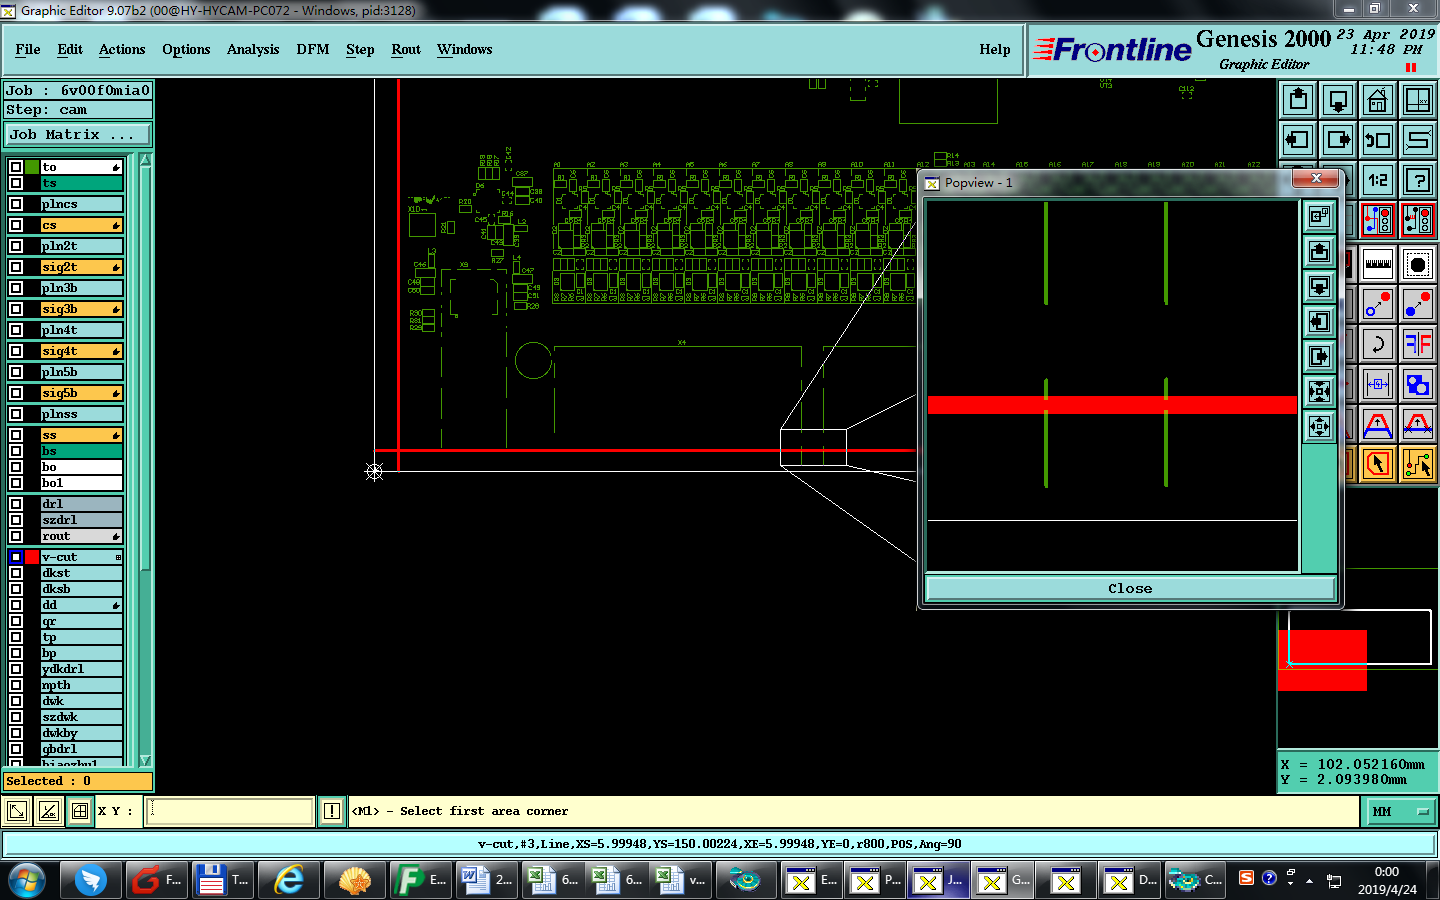Click the blue-outline to red dot move icon
Viewport: 1440px width, 900px height.
(x=1378, y=304)
